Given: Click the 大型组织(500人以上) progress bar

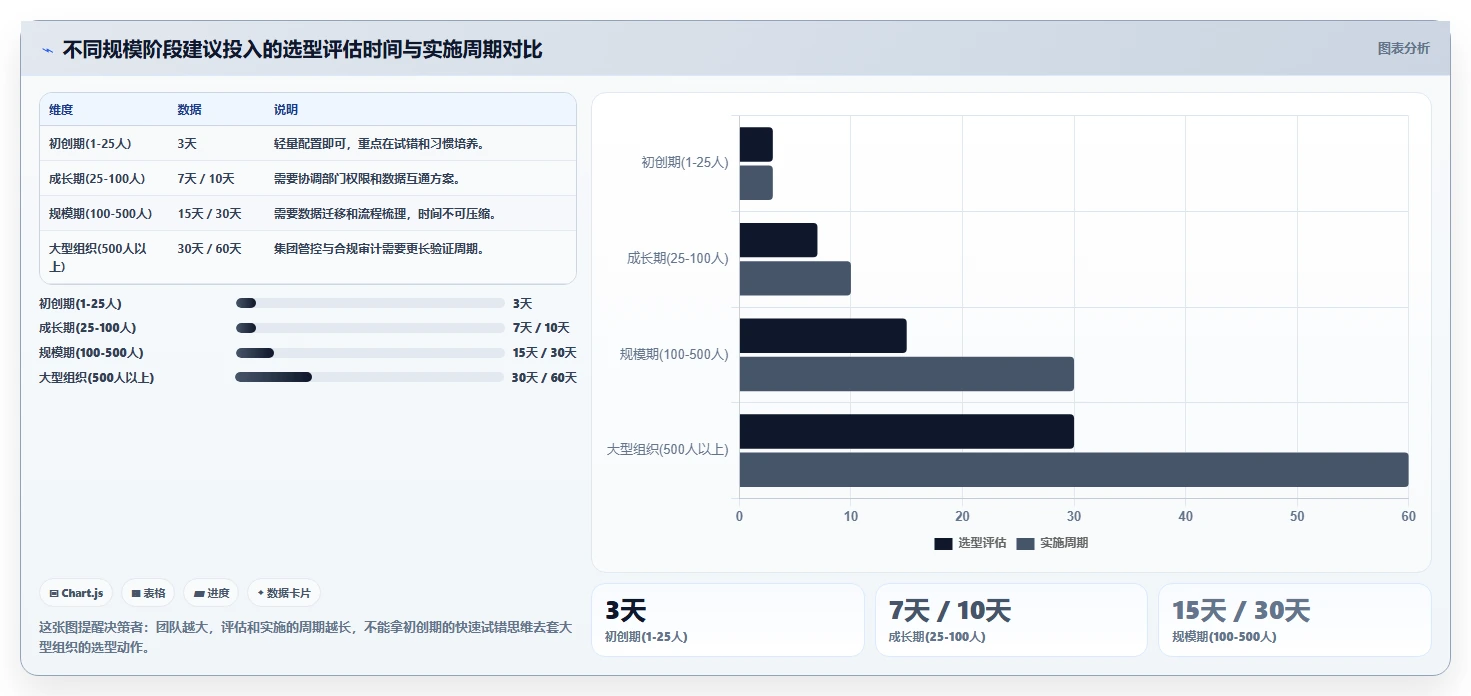Looking at the screenshot, I should click(370, 377).
